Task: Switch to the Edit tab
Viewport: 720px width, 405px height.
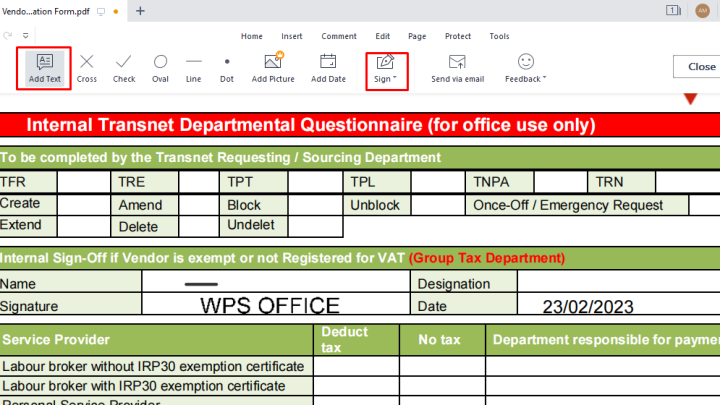Action: pyautogui.click(x=382, y=36)
